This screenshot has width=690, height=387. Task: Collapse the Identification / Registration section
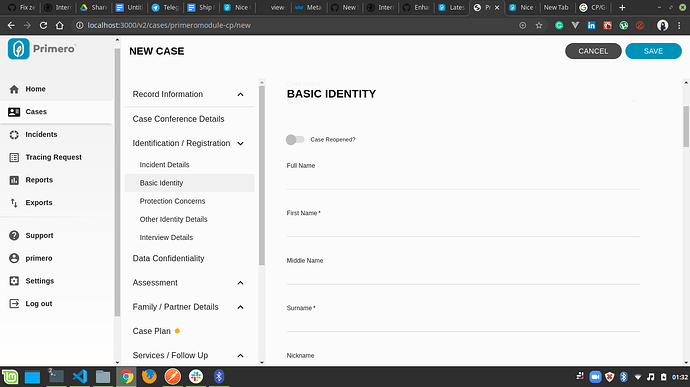pyautogui.click(x=240, y=144)
